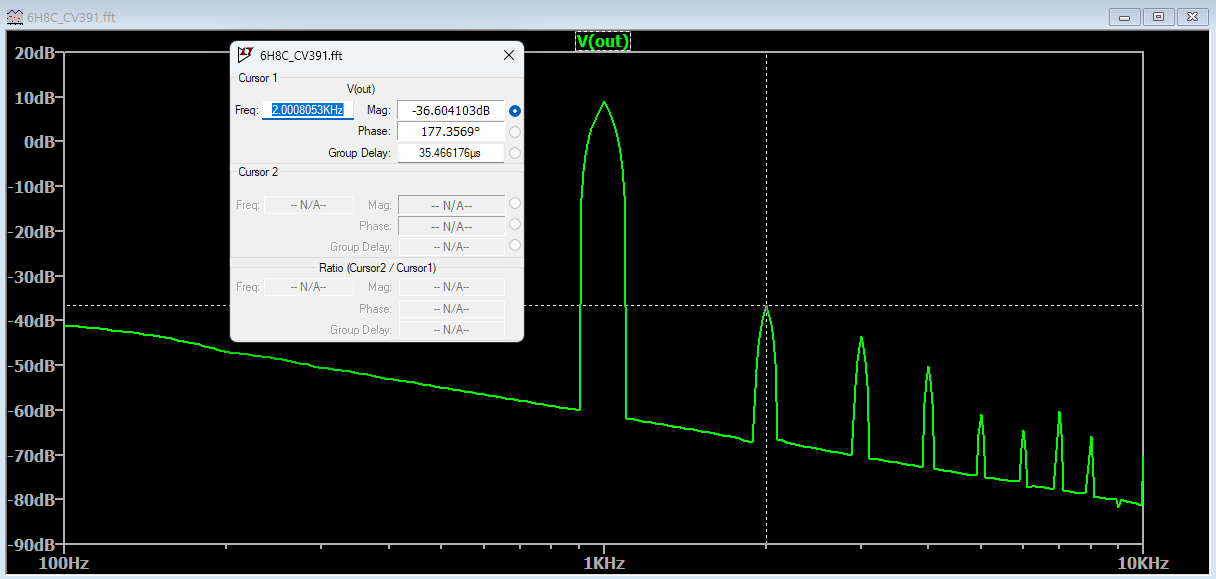Click the Cursor 1 Freq input field
The width and height of the screenshot is (1216, 579).
[308, 110]
